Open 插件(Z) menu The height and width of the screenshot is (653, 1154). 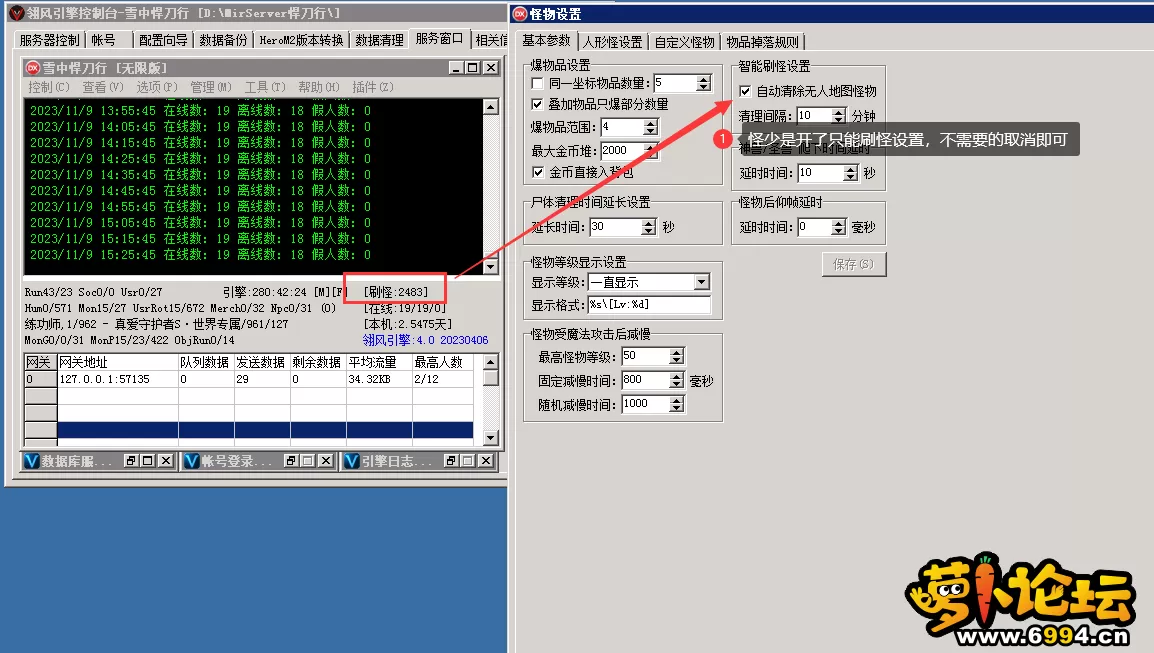click(x=372, y=87)
